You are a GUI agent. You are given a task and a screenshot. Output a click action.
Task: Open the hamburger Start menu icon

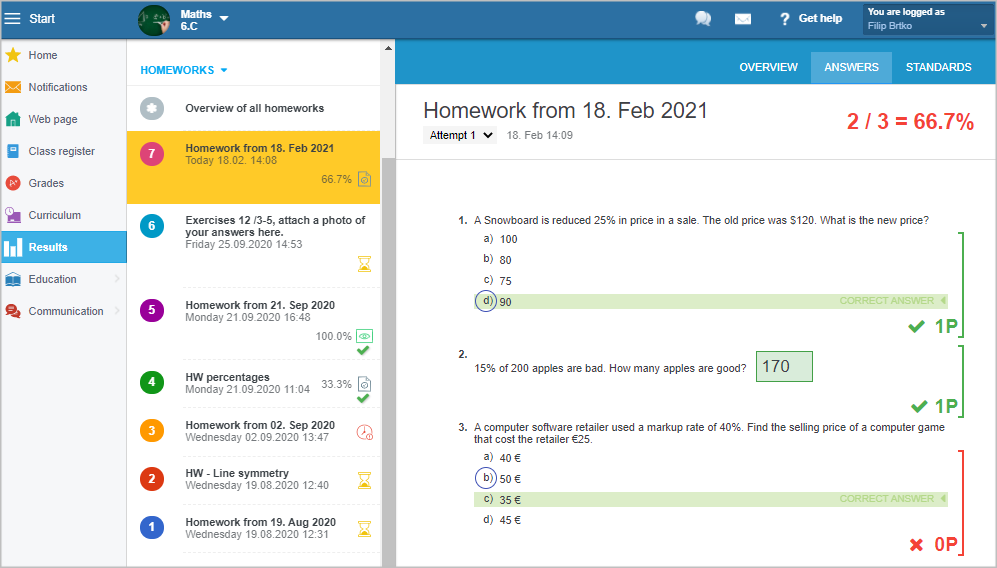pyautogui.click(x=12, y=18)
